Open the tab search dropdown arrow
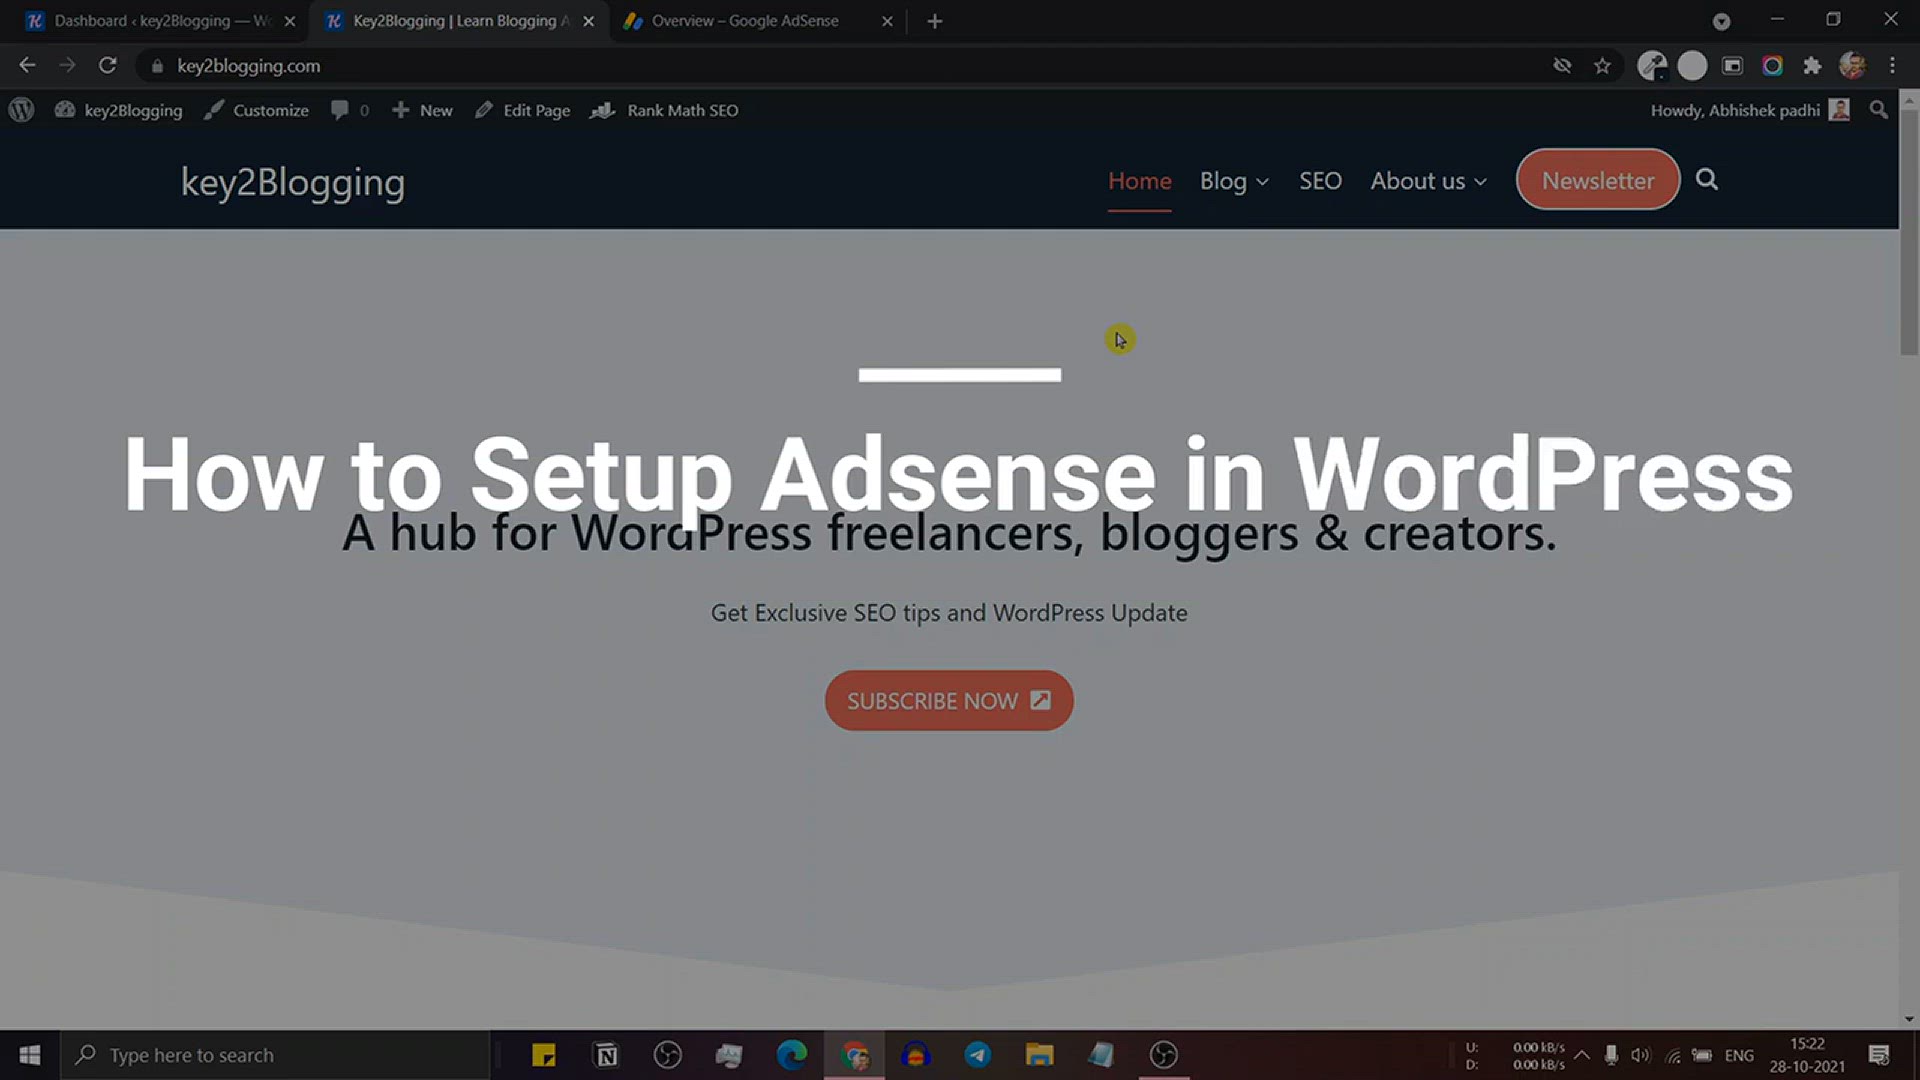1920x1080 pixels. [x=1721, y=21]
